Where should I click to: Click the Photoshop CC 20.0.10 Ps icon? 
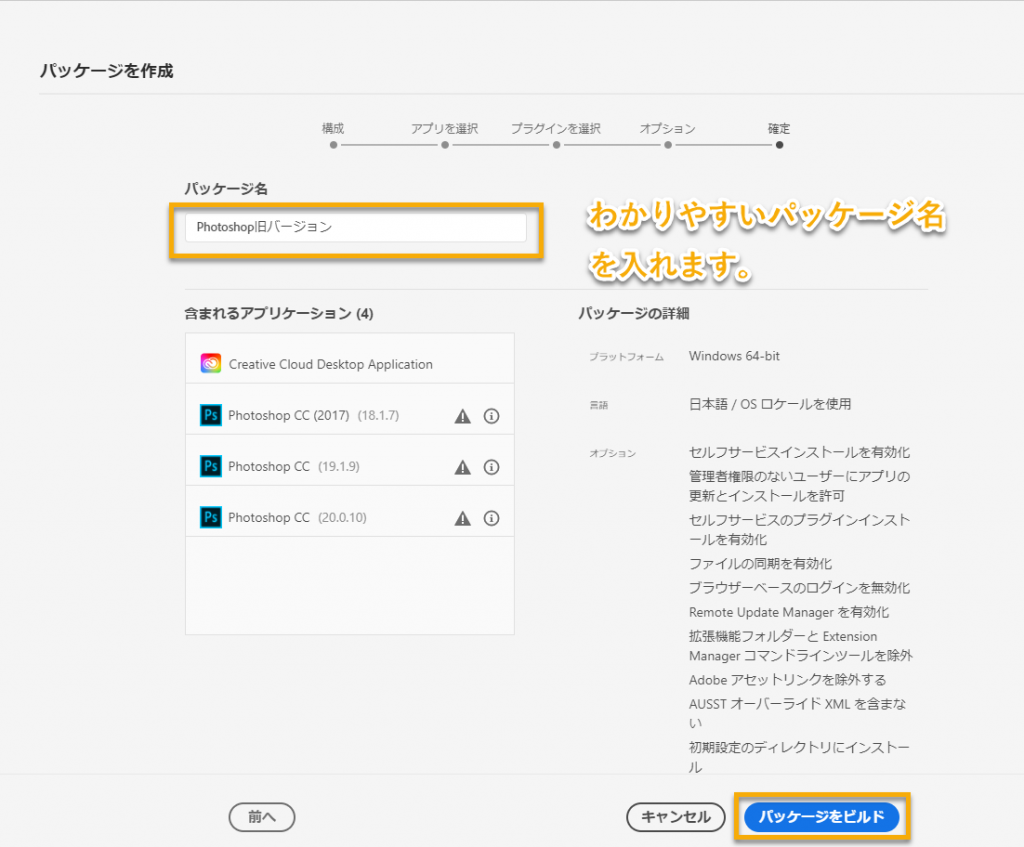(210, 517)
